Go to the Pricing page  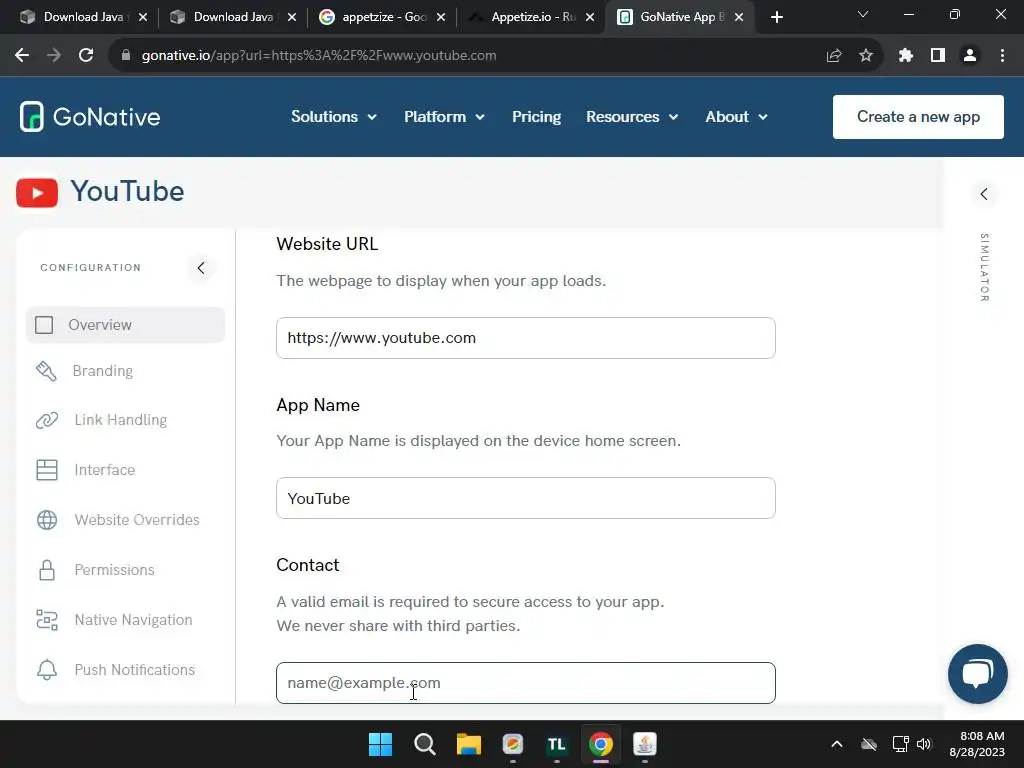coord(536,117)
